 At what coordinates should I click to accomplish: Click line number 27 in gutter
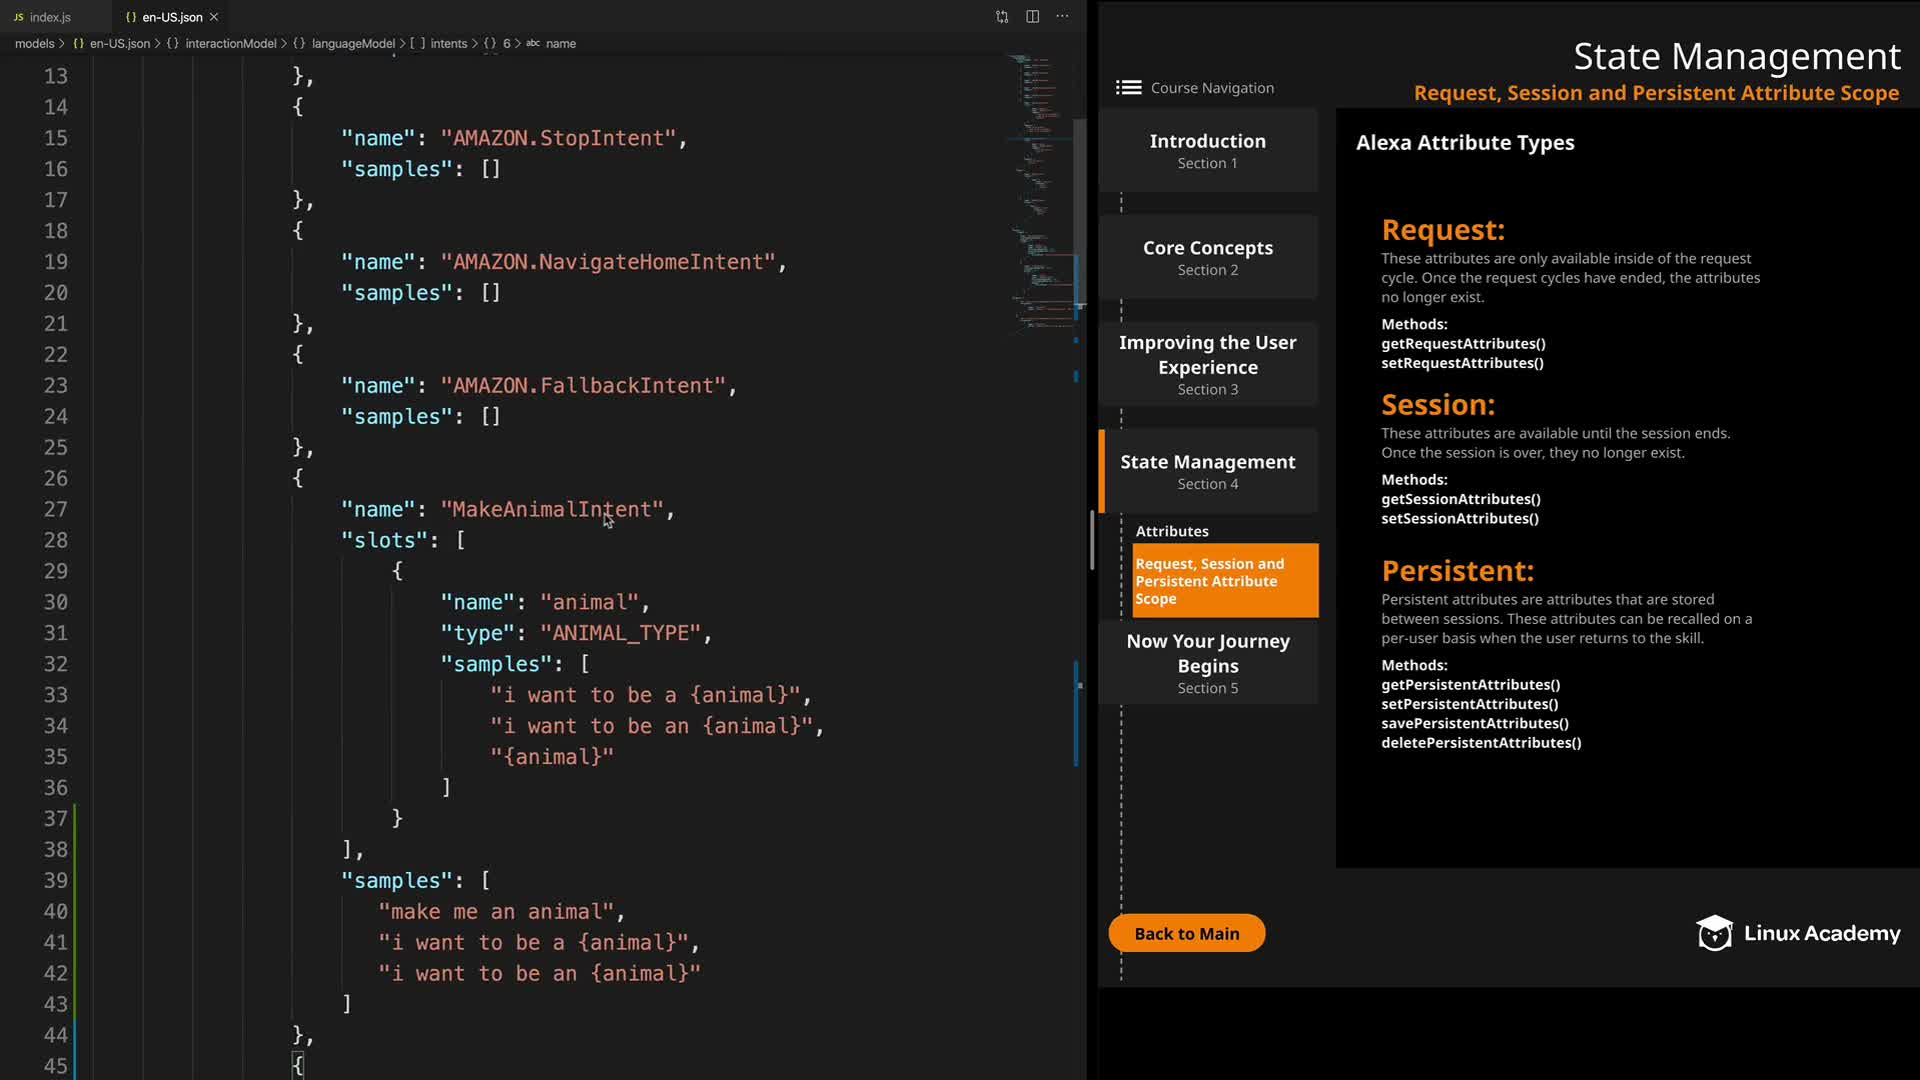click(x=55, y=510)
